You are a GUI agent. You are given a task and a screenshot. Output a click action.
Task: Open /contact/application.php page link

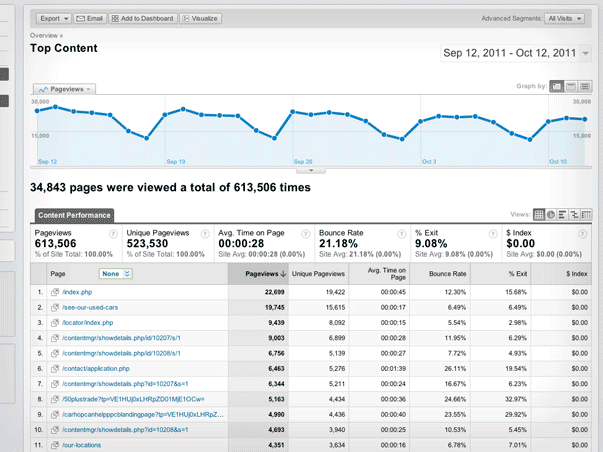coord(96,369)
